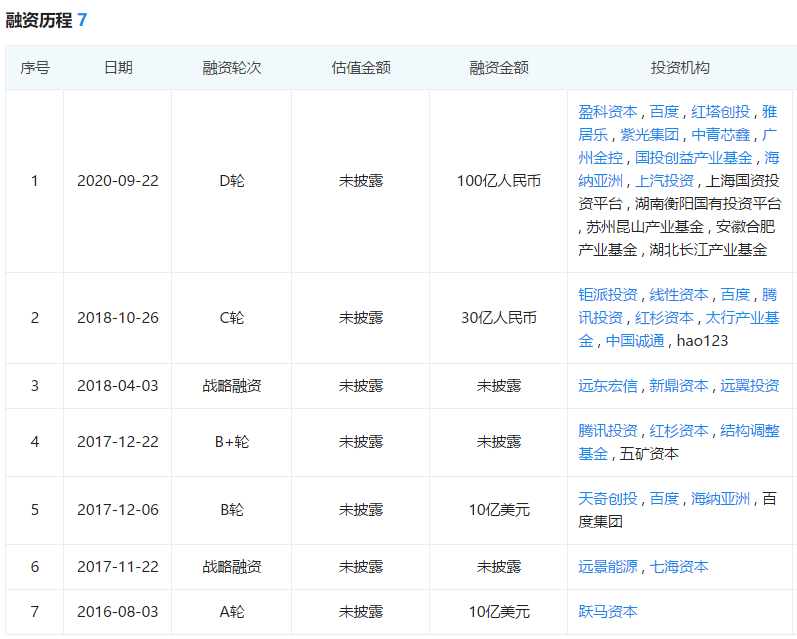Open 海纳亚洲 link in B轮 row
This screenshot has height=639, width=797.
click(720, 499)
